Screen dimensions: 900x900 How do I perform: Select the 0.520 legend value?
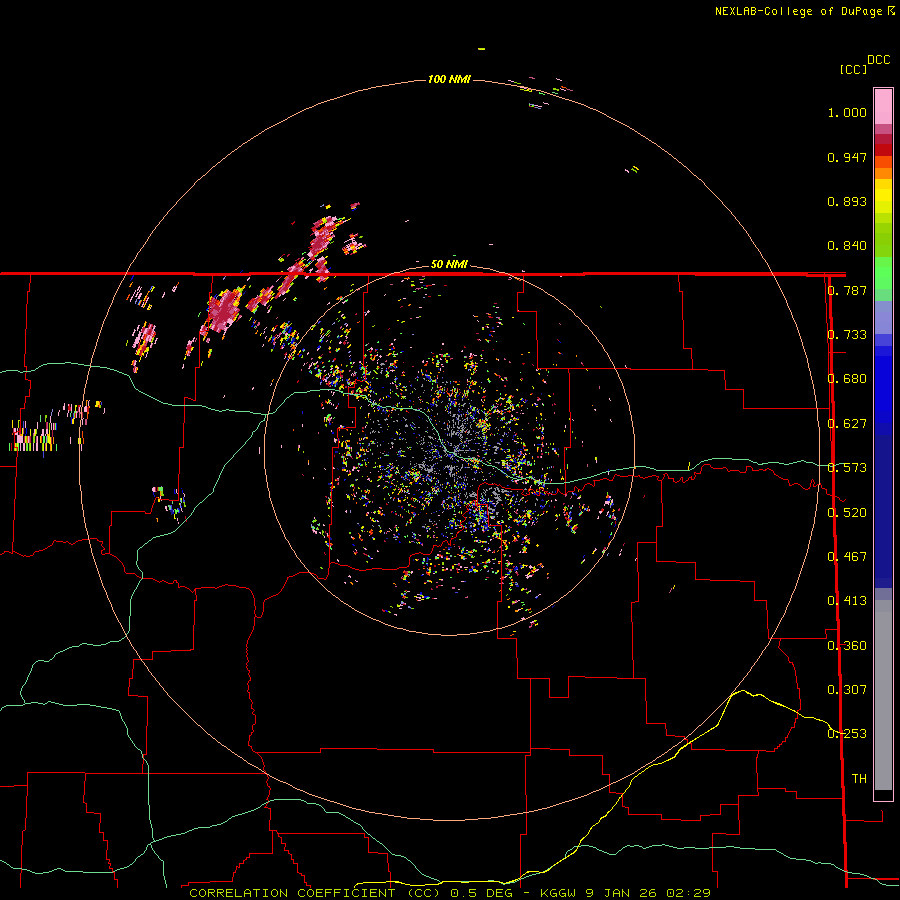(x=847, y=513)
